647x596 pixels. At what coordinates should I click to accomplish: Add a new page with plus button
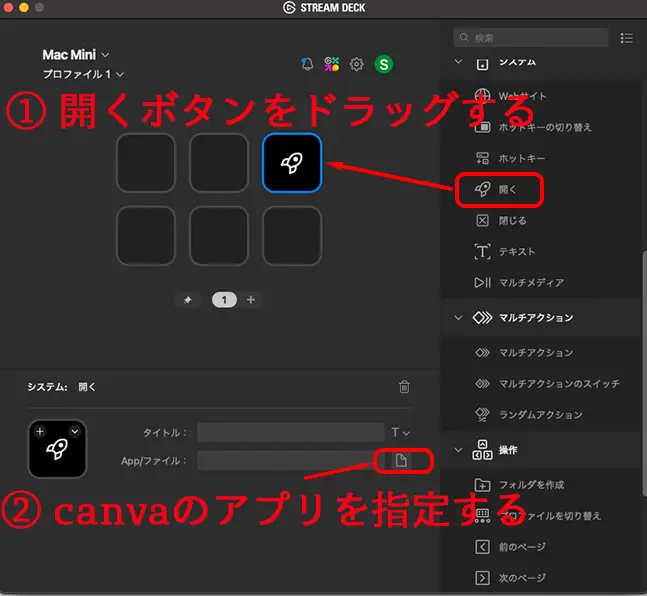pyautogui.click(x=251, y=300)
